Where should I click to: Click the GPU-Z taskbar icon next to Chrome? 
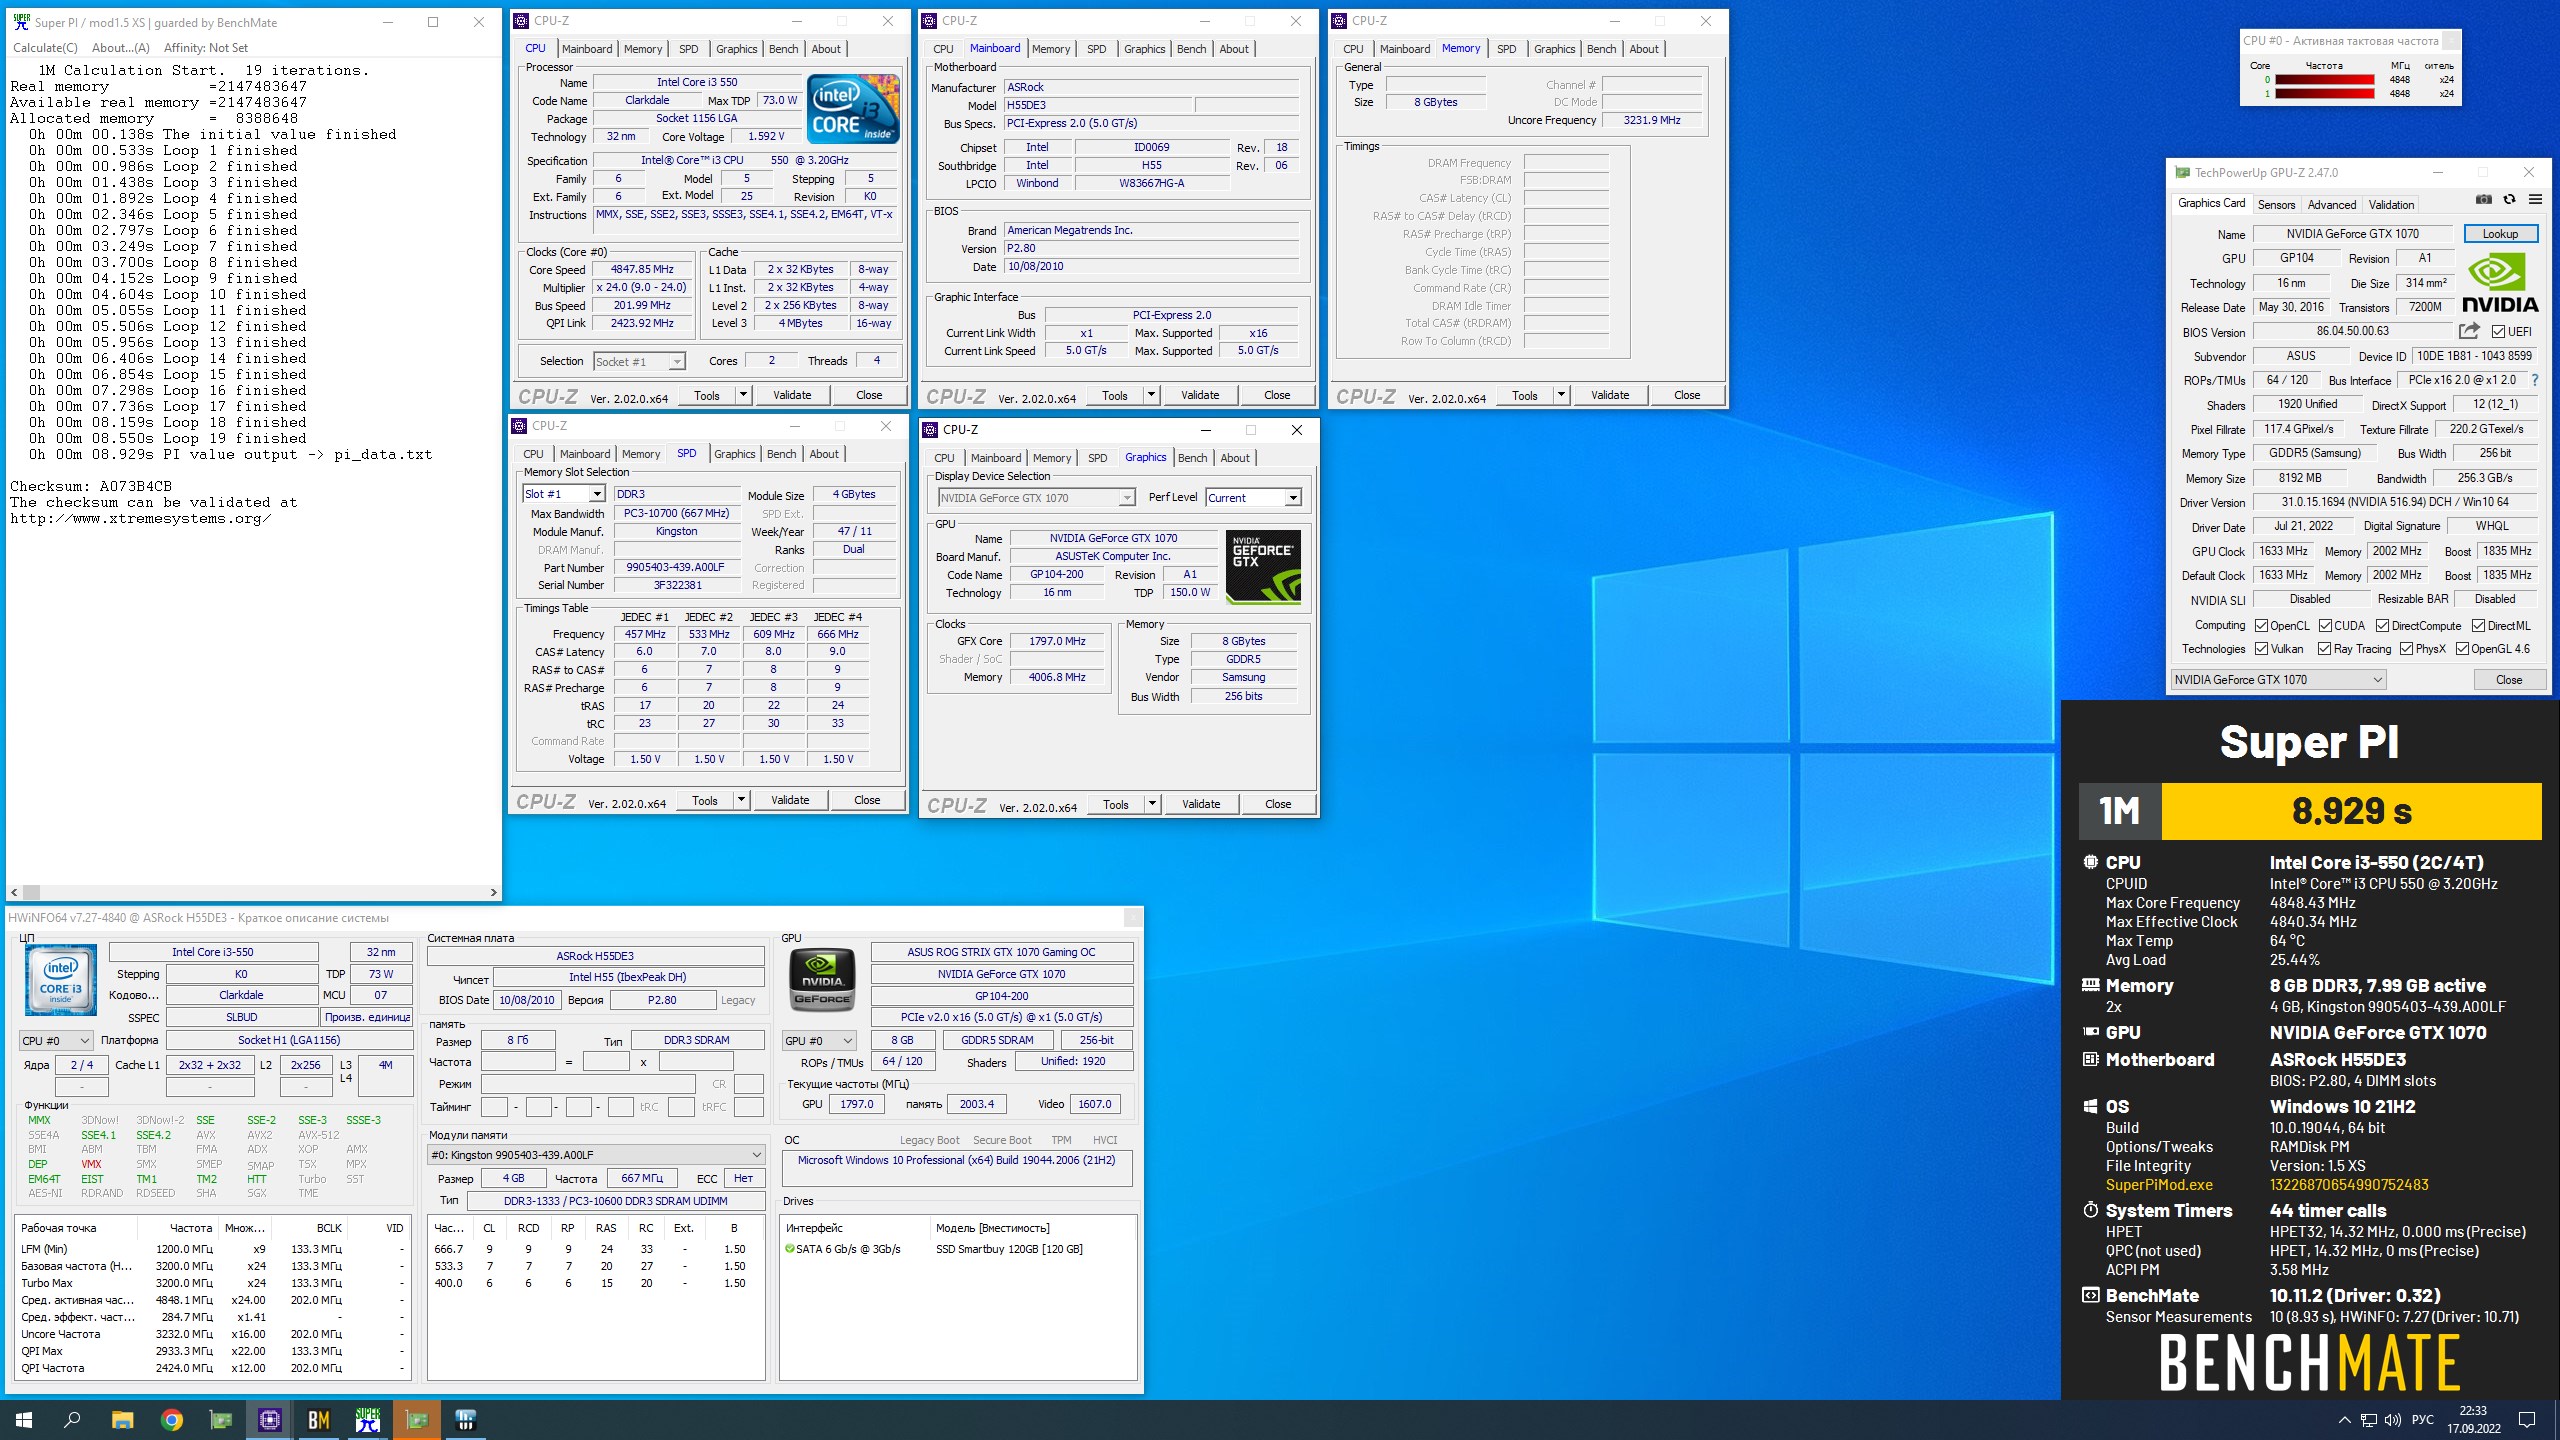(221, 1419)
